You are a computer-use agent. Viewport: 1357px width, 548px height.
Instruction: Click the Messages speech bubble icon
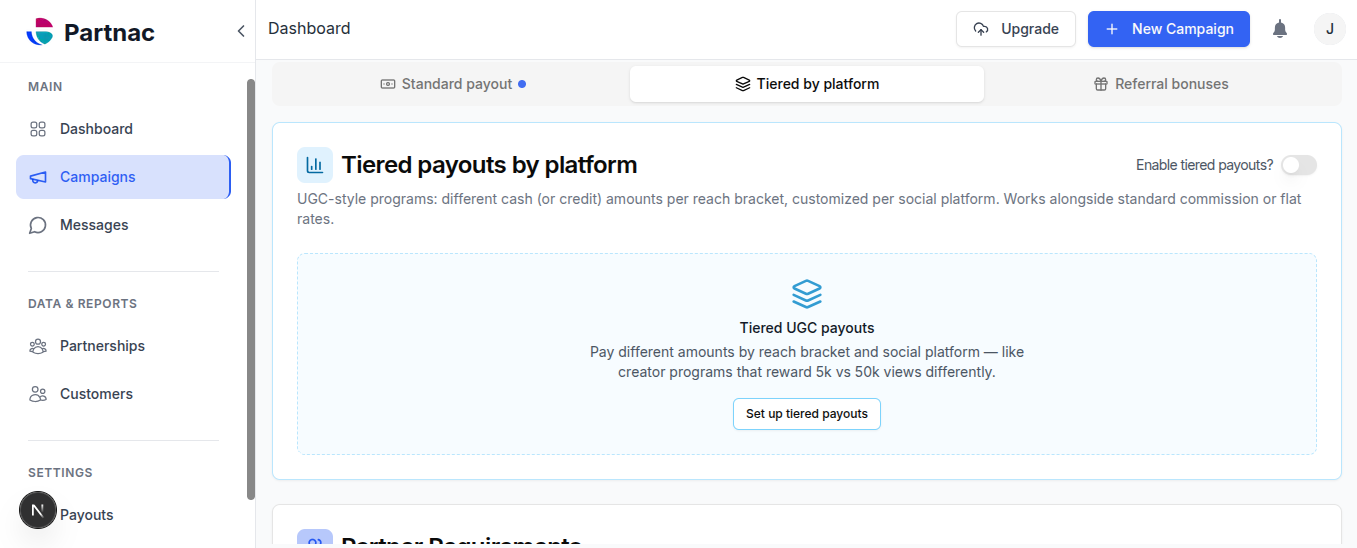[x=38, y=225]
